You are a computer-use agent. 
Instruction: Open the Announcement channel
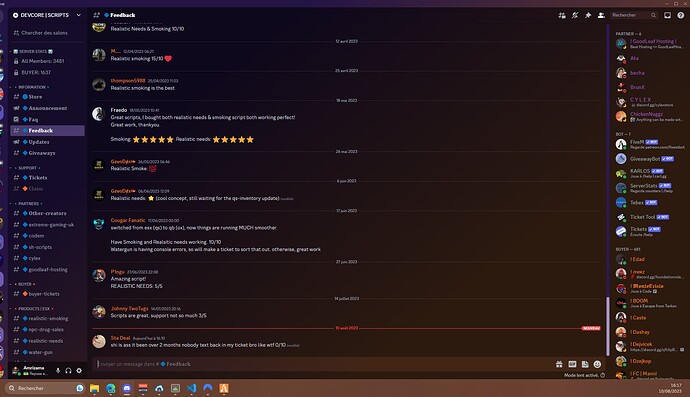48,108
